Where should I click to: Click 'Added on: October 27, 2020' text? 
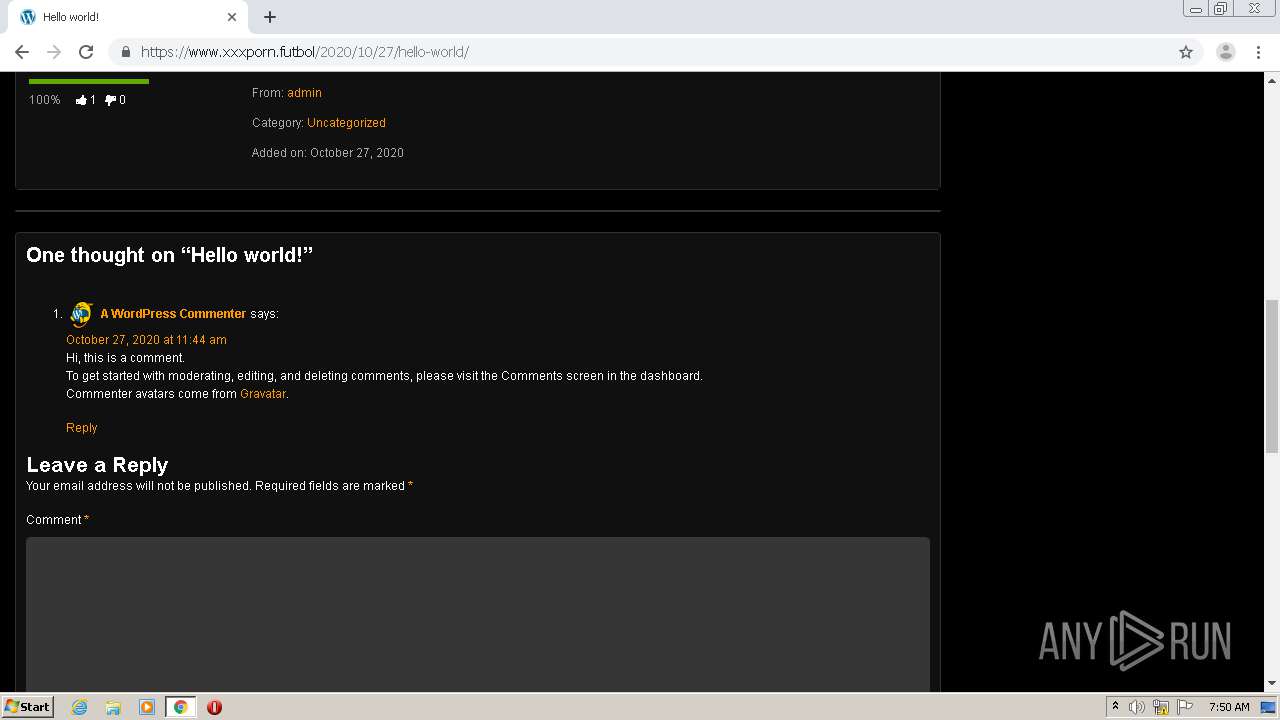coord(328,153)
